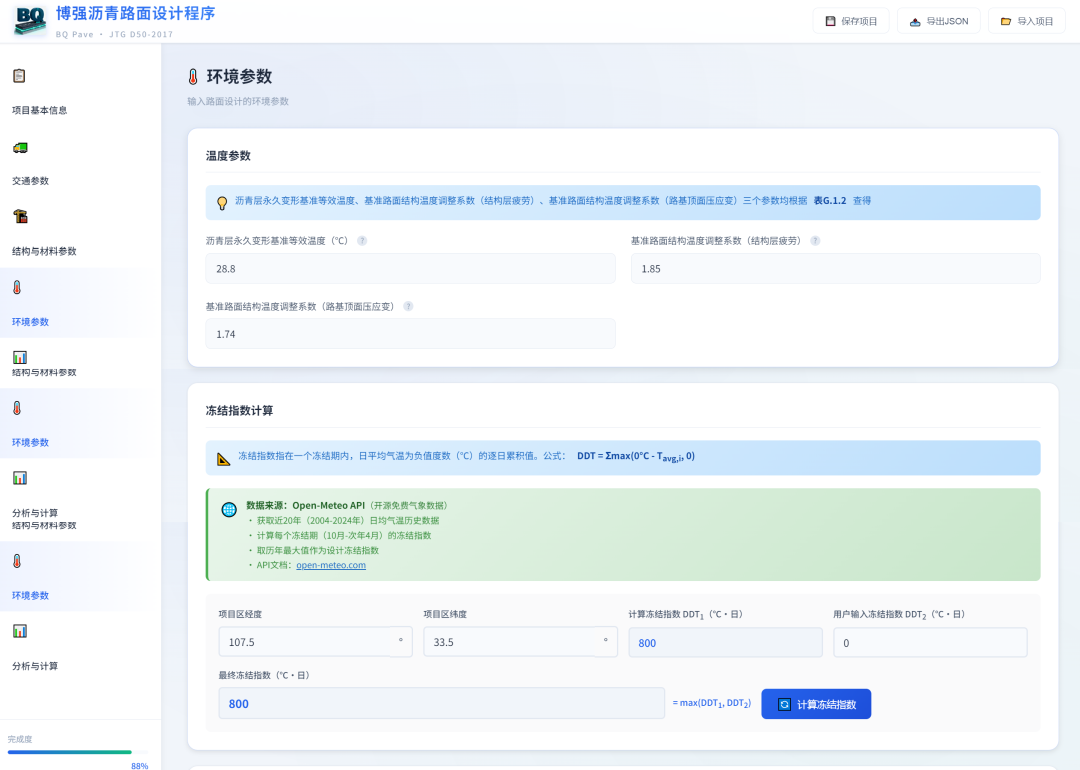Click the 查得 link text
The image size is (1080, 770).
862,200
